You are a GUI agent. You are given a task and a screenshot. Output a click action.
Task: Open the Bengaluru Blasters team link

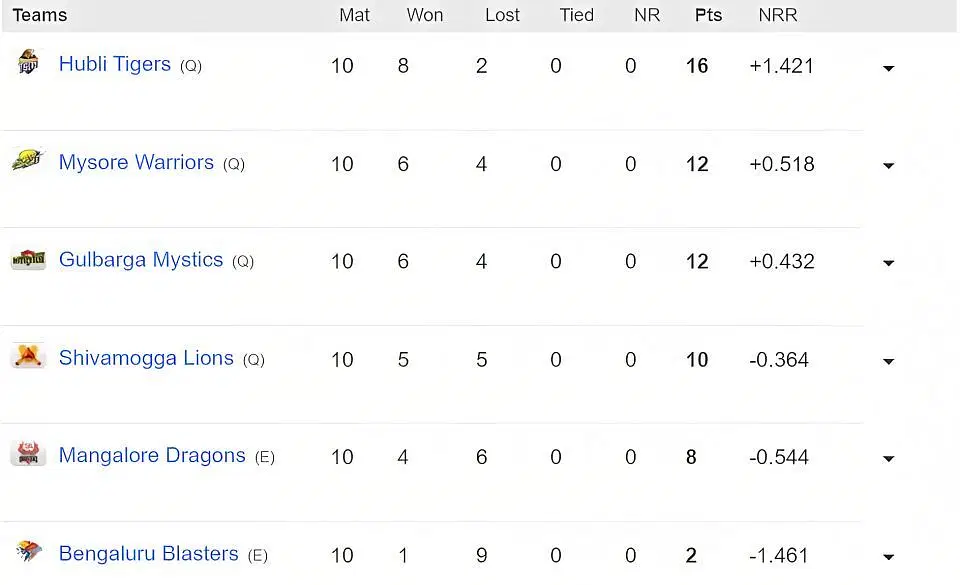[x=148, y=554]
